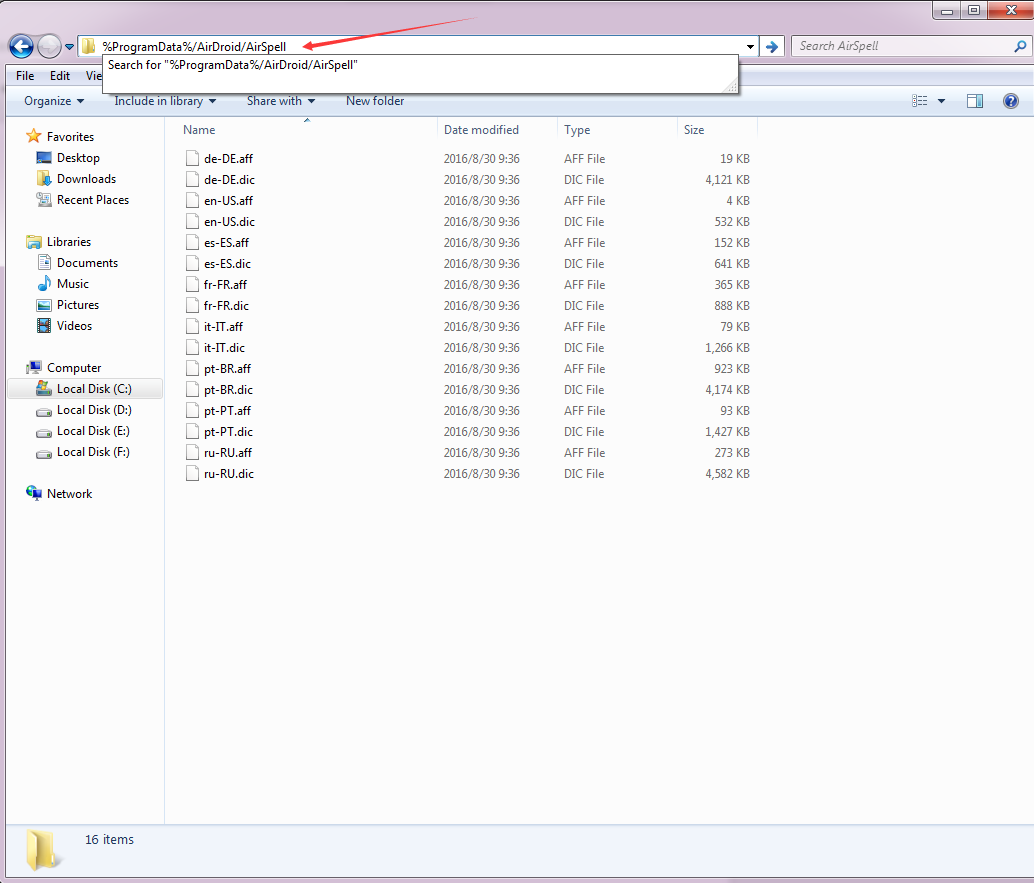Click the file icon of fr-FR.aff
This screenshot has height=883, width=1034.
click(192, 285)
